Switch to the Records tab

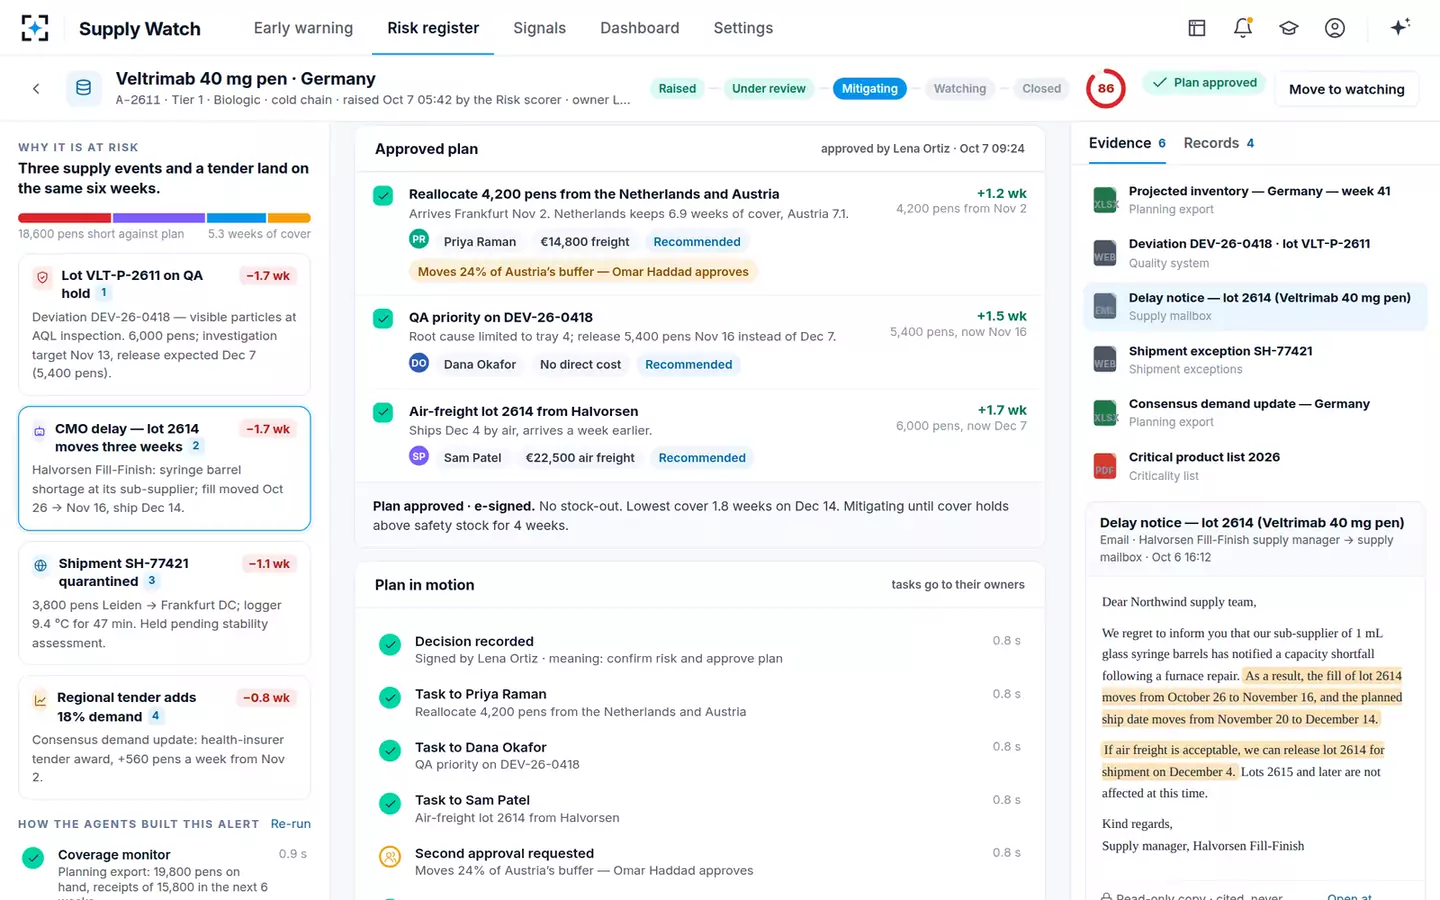point(1219,143)
